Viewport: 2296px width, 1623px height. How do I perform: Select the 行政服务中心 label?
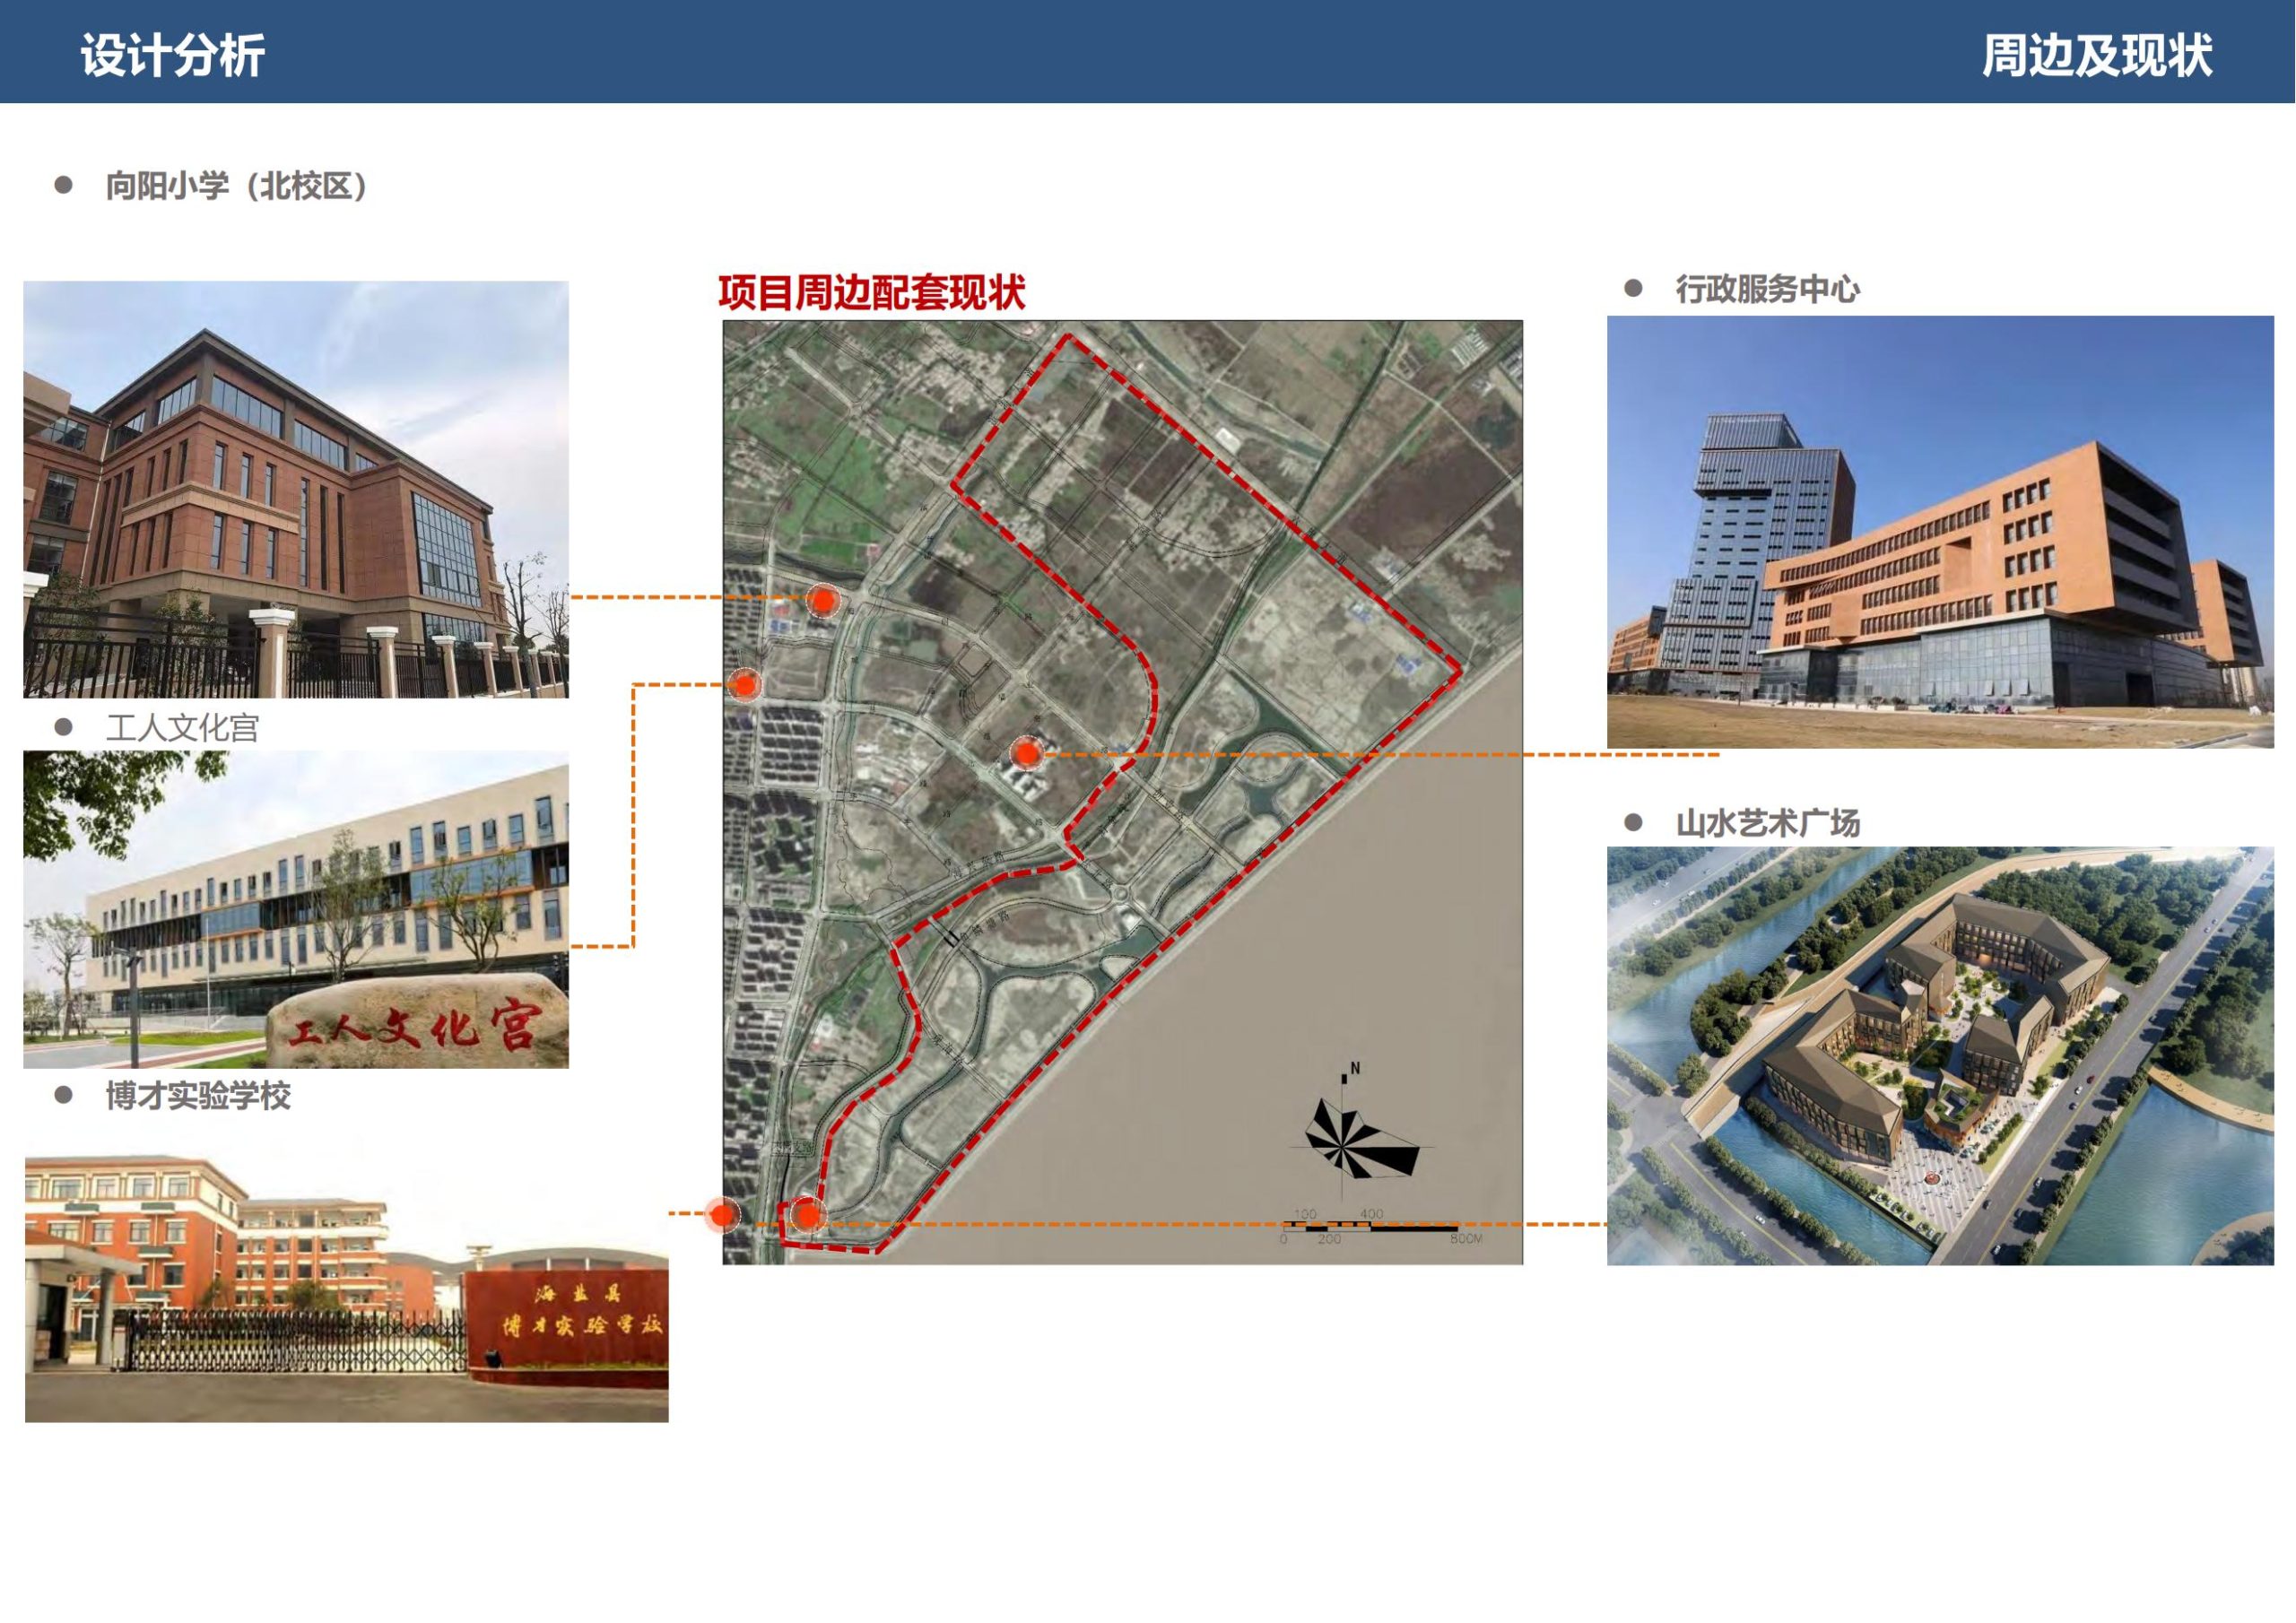coord(1767,289)
